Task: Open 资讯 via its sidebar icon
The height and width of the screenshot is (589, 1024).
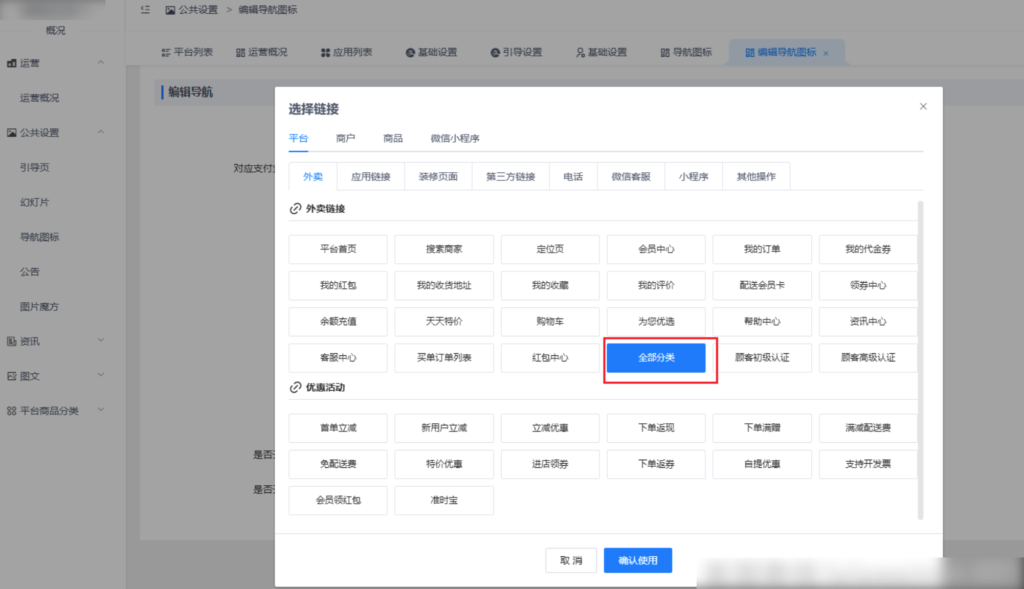Action: (x=11, y=342)
